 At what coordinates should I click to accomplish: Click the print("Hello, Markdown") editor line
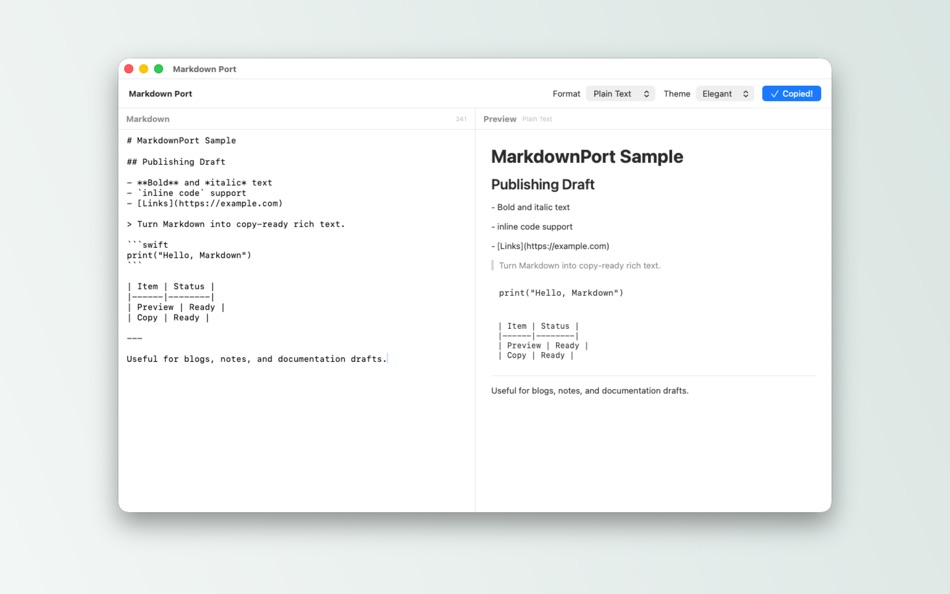point(189,255)
